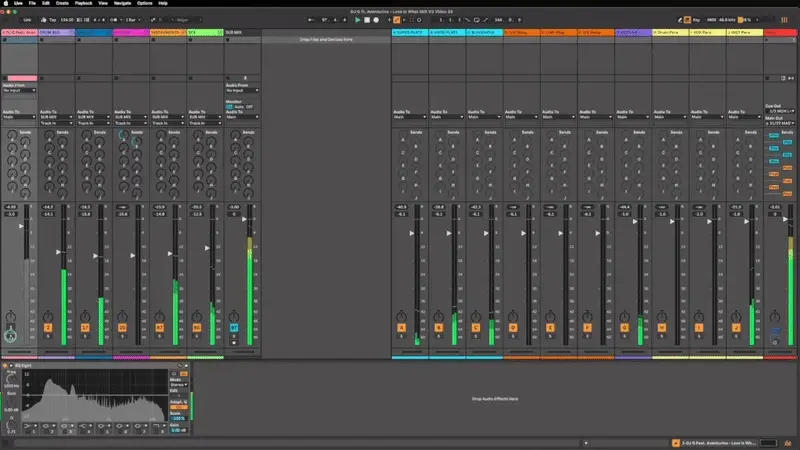Open first track's Audio From No Input dropdown
This screenshot has height=450, width=800.
[x=19, y=90]
